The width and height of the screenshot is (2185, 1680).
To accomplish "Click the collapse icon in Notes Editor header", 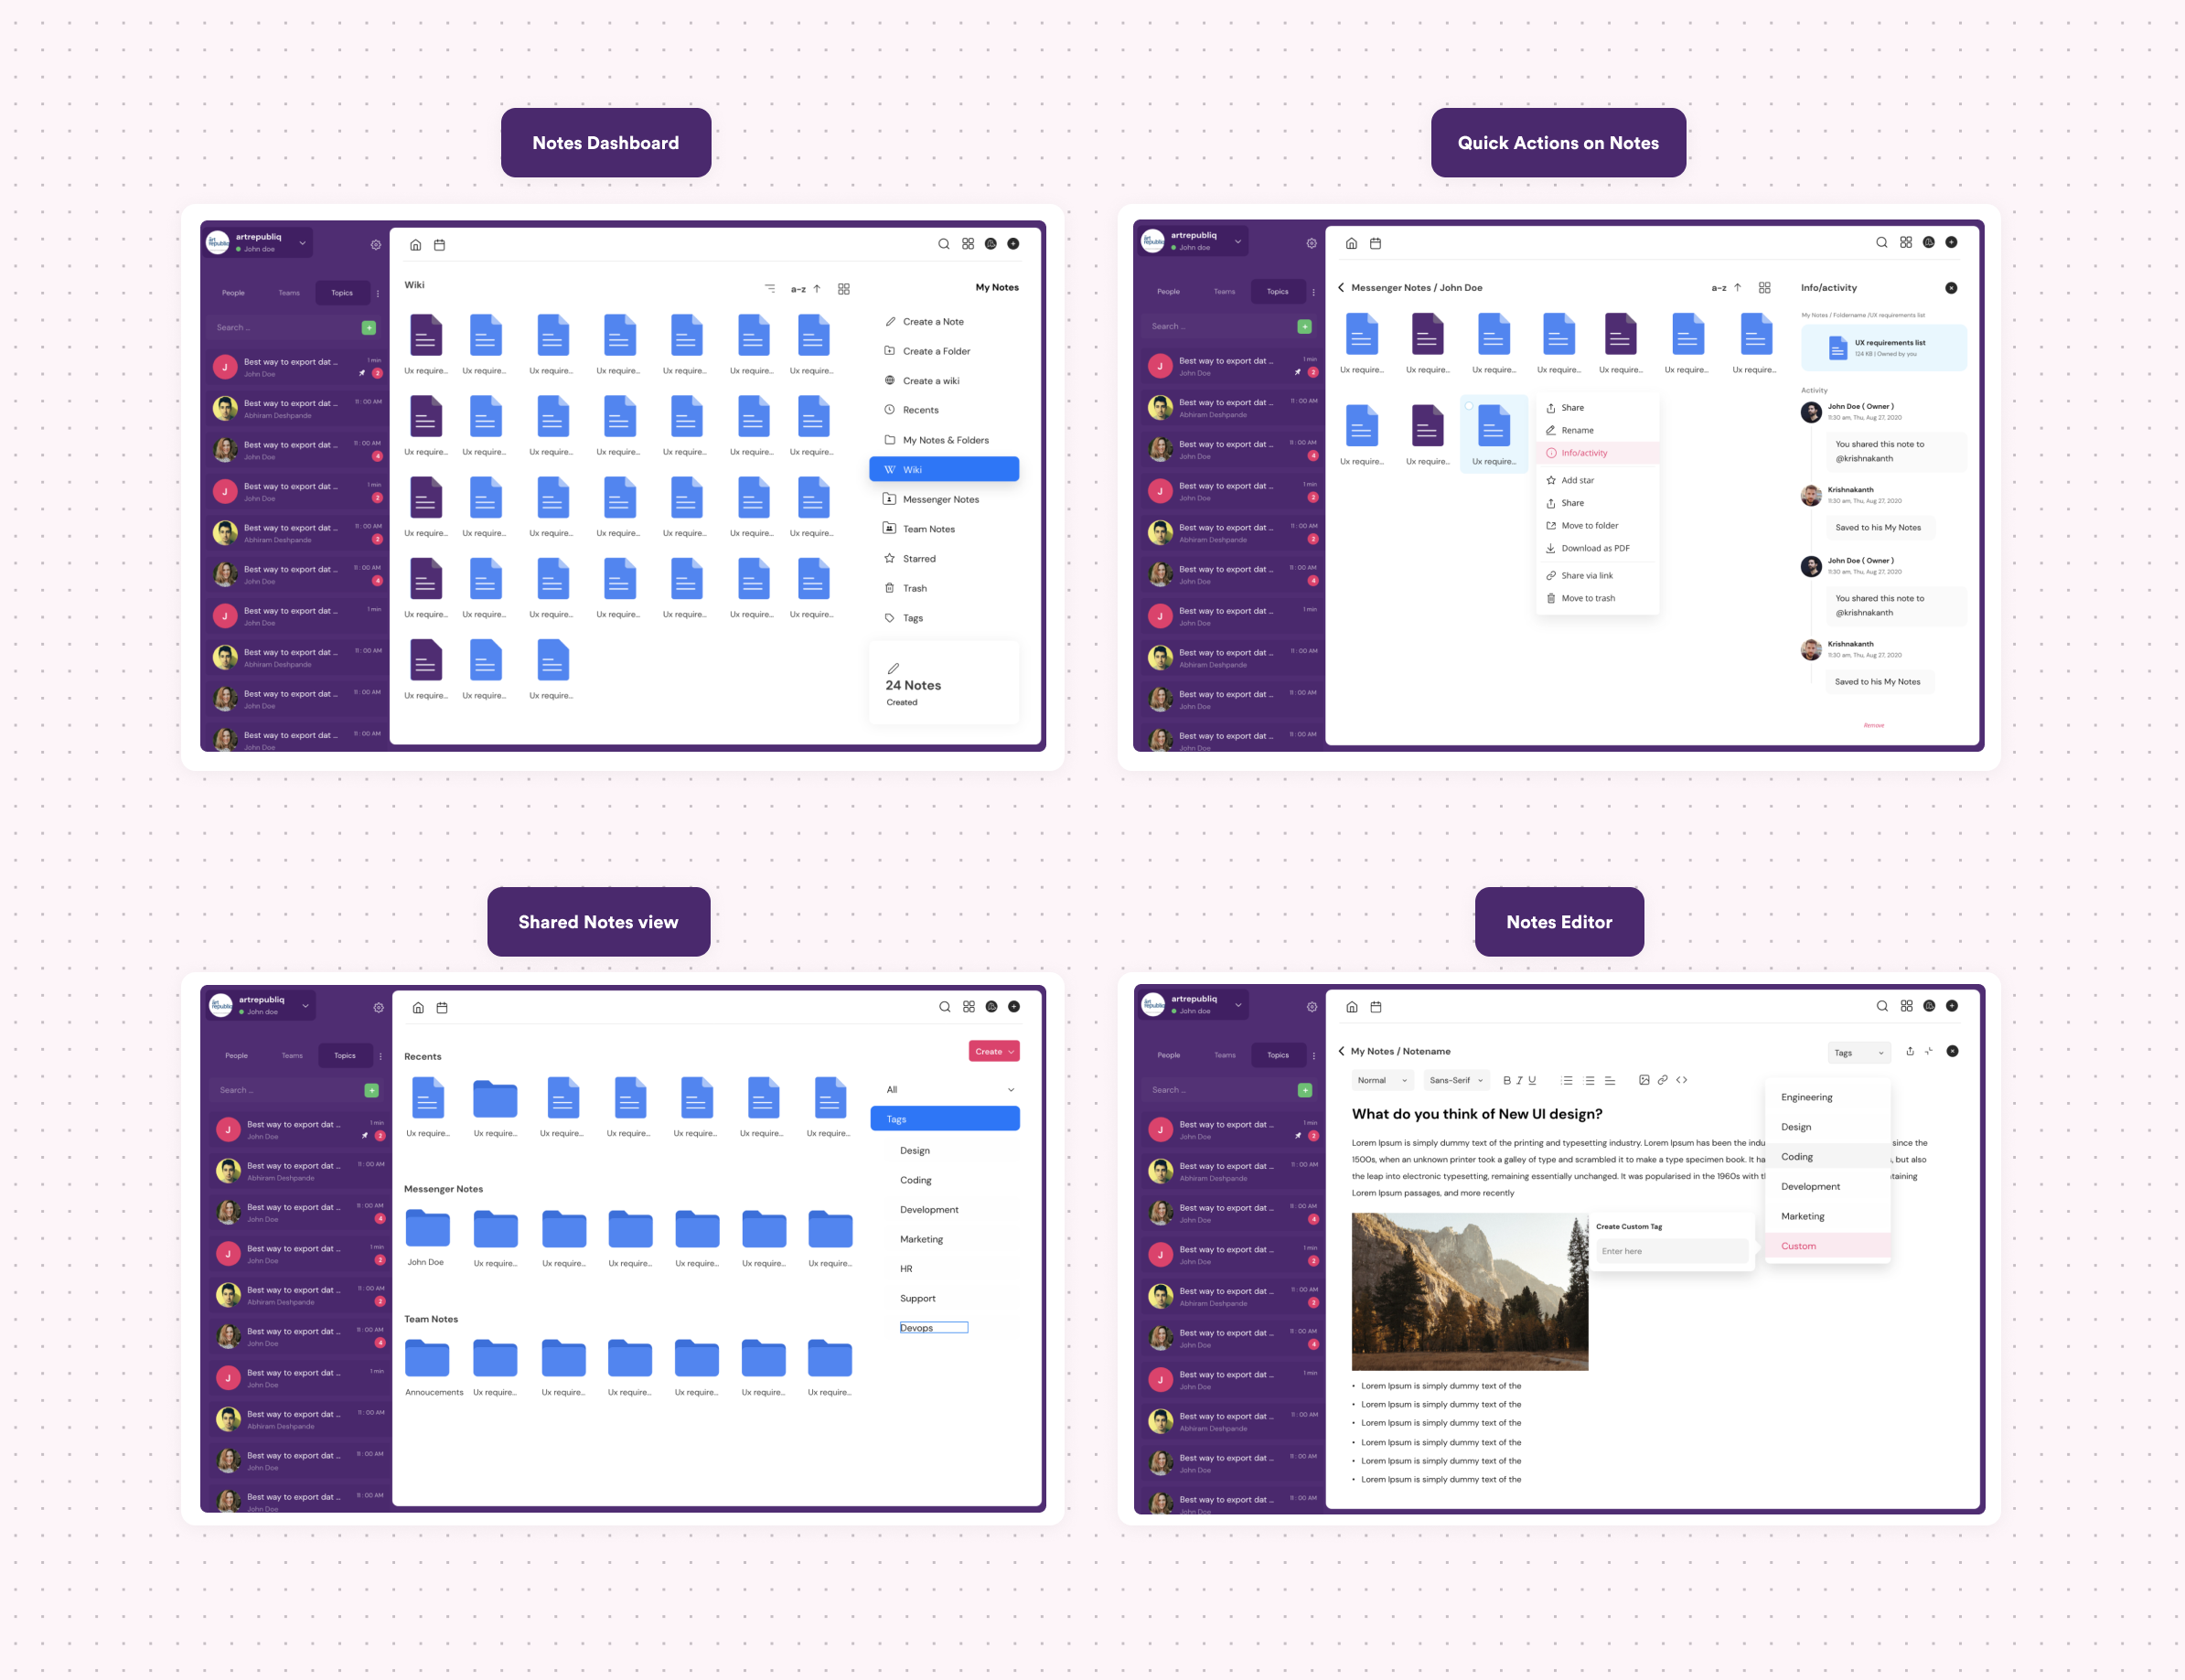I will click(1929, 1052).
